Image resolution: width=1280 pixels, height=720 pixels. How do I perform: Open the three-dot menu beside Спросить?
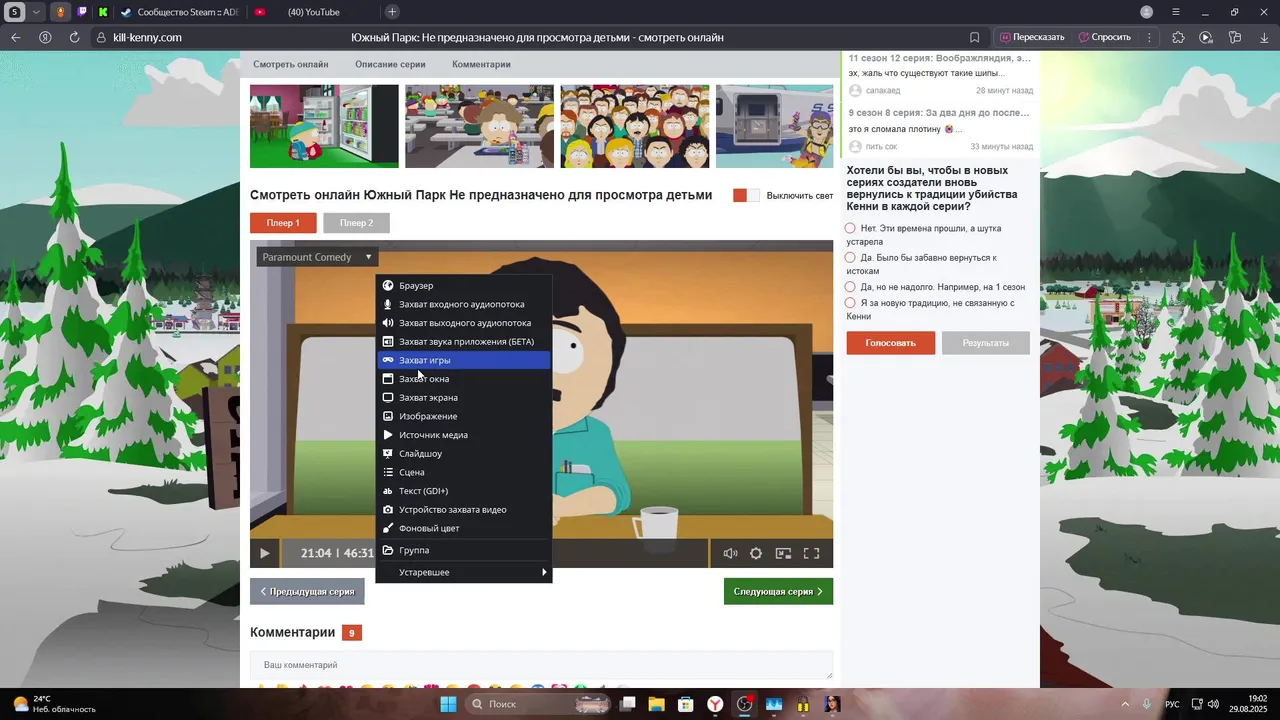pos(1149,37)
